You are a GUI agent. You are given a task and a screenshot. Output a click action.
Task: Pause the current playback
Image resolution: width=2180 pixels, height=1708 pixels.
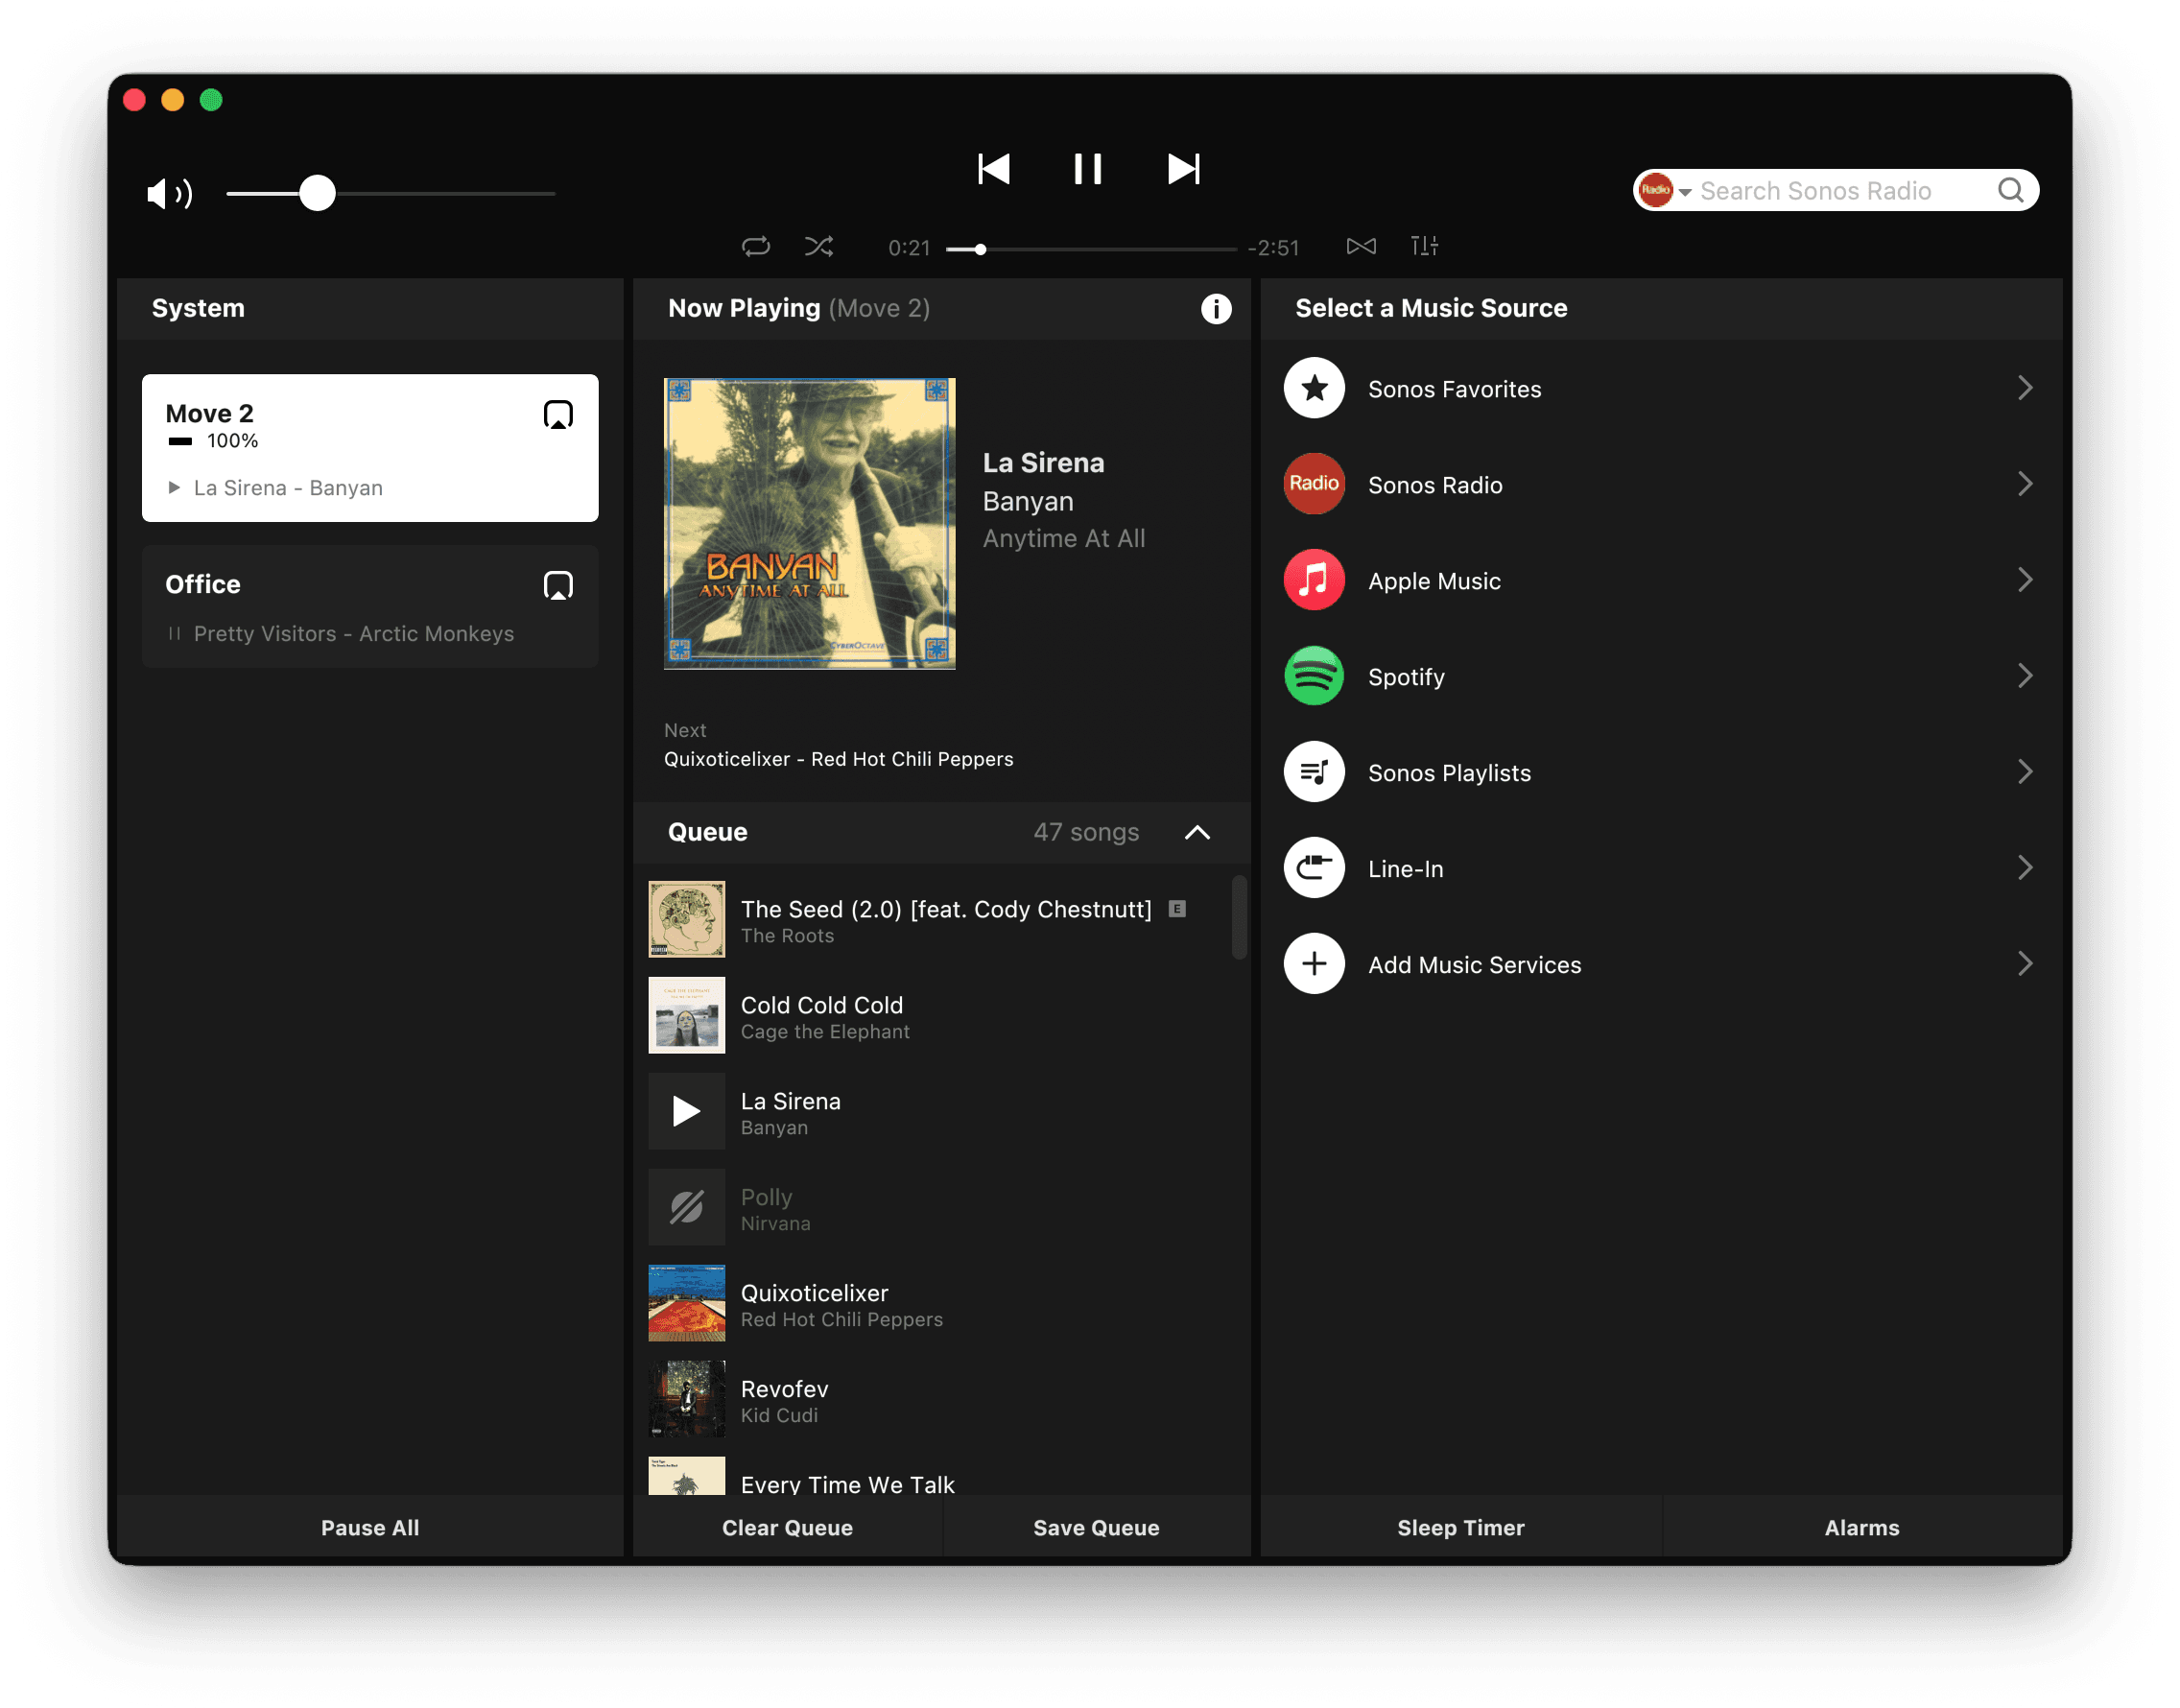click(x=1087, y=169)
